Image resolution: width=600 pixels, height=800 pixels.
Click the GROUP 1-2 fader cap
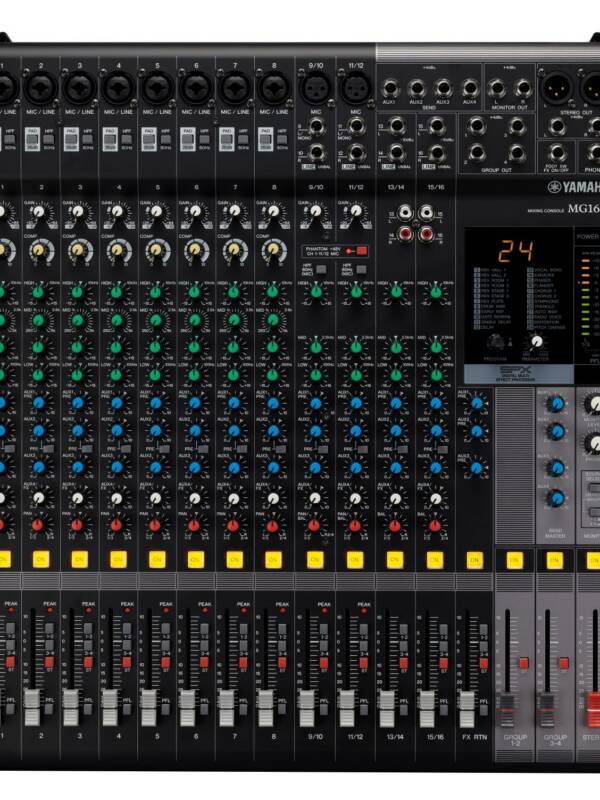coord(507,710)
